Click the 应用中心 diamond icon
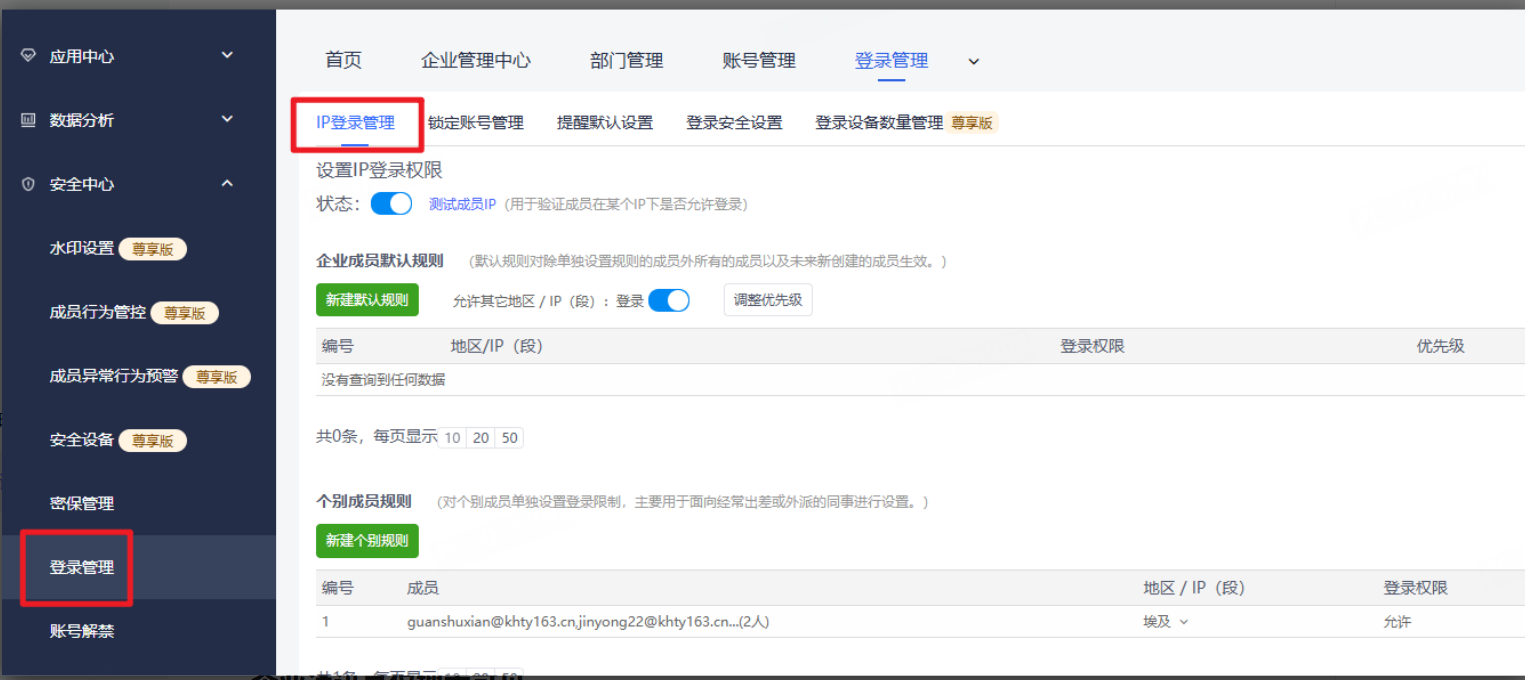Image resolution: width=1525 pixels, height=680 pixels. (x=28, y=57)
